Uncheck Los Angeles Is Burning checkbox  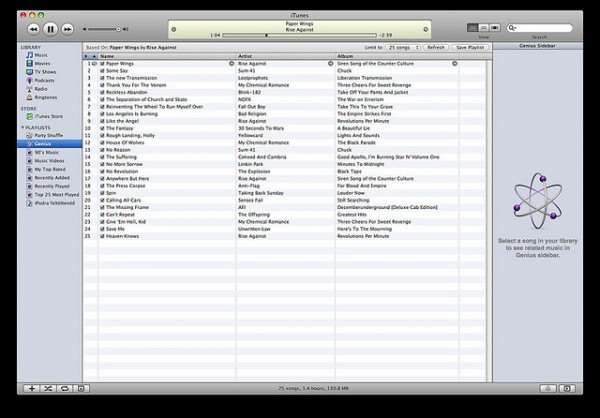point(102,114)
